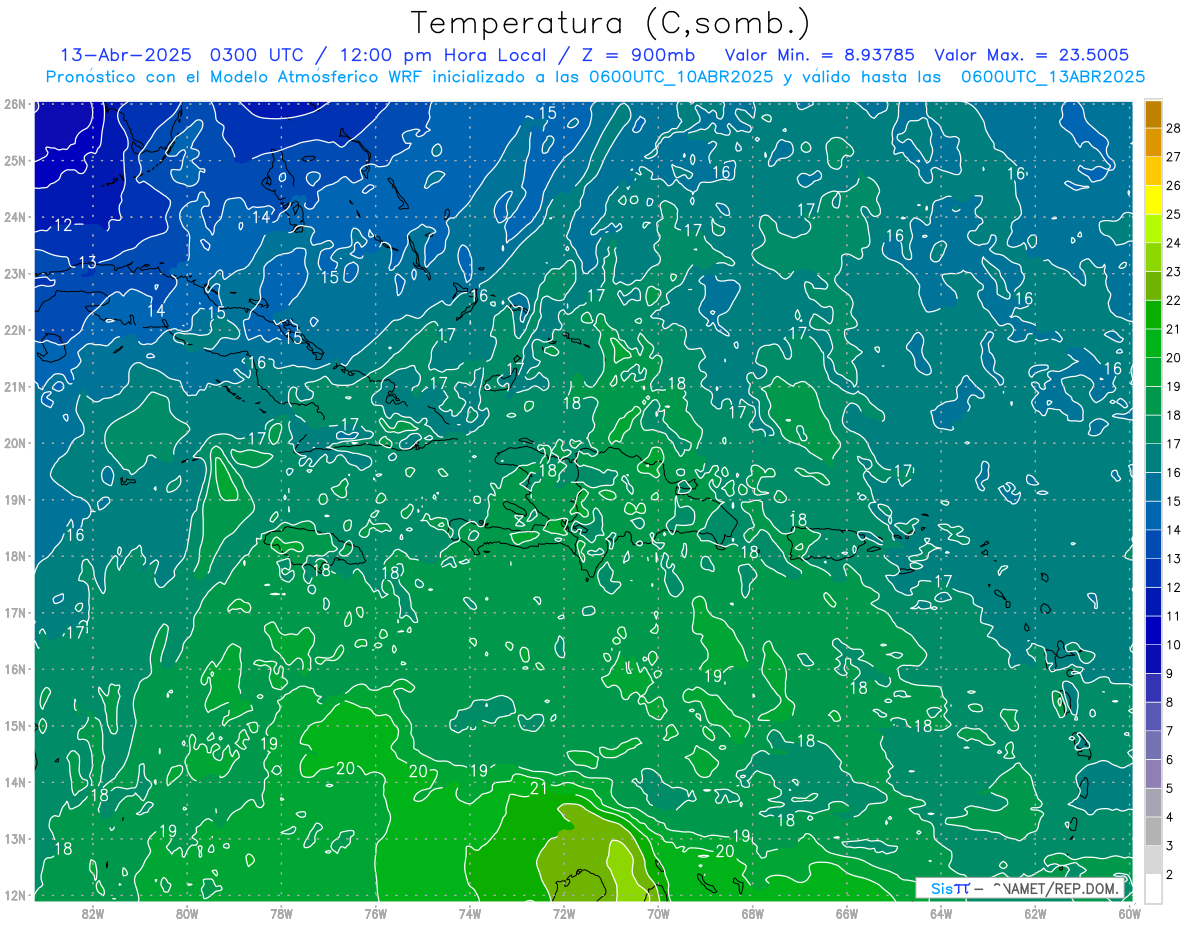Click the '80W' longitude axis label

(187, 912)
